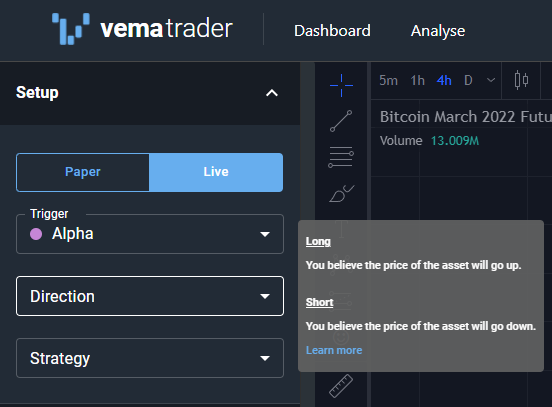Viewport: 552px width, 407px height.
Task: Collapse the Setup panel chevron
Action: point(272,93)
